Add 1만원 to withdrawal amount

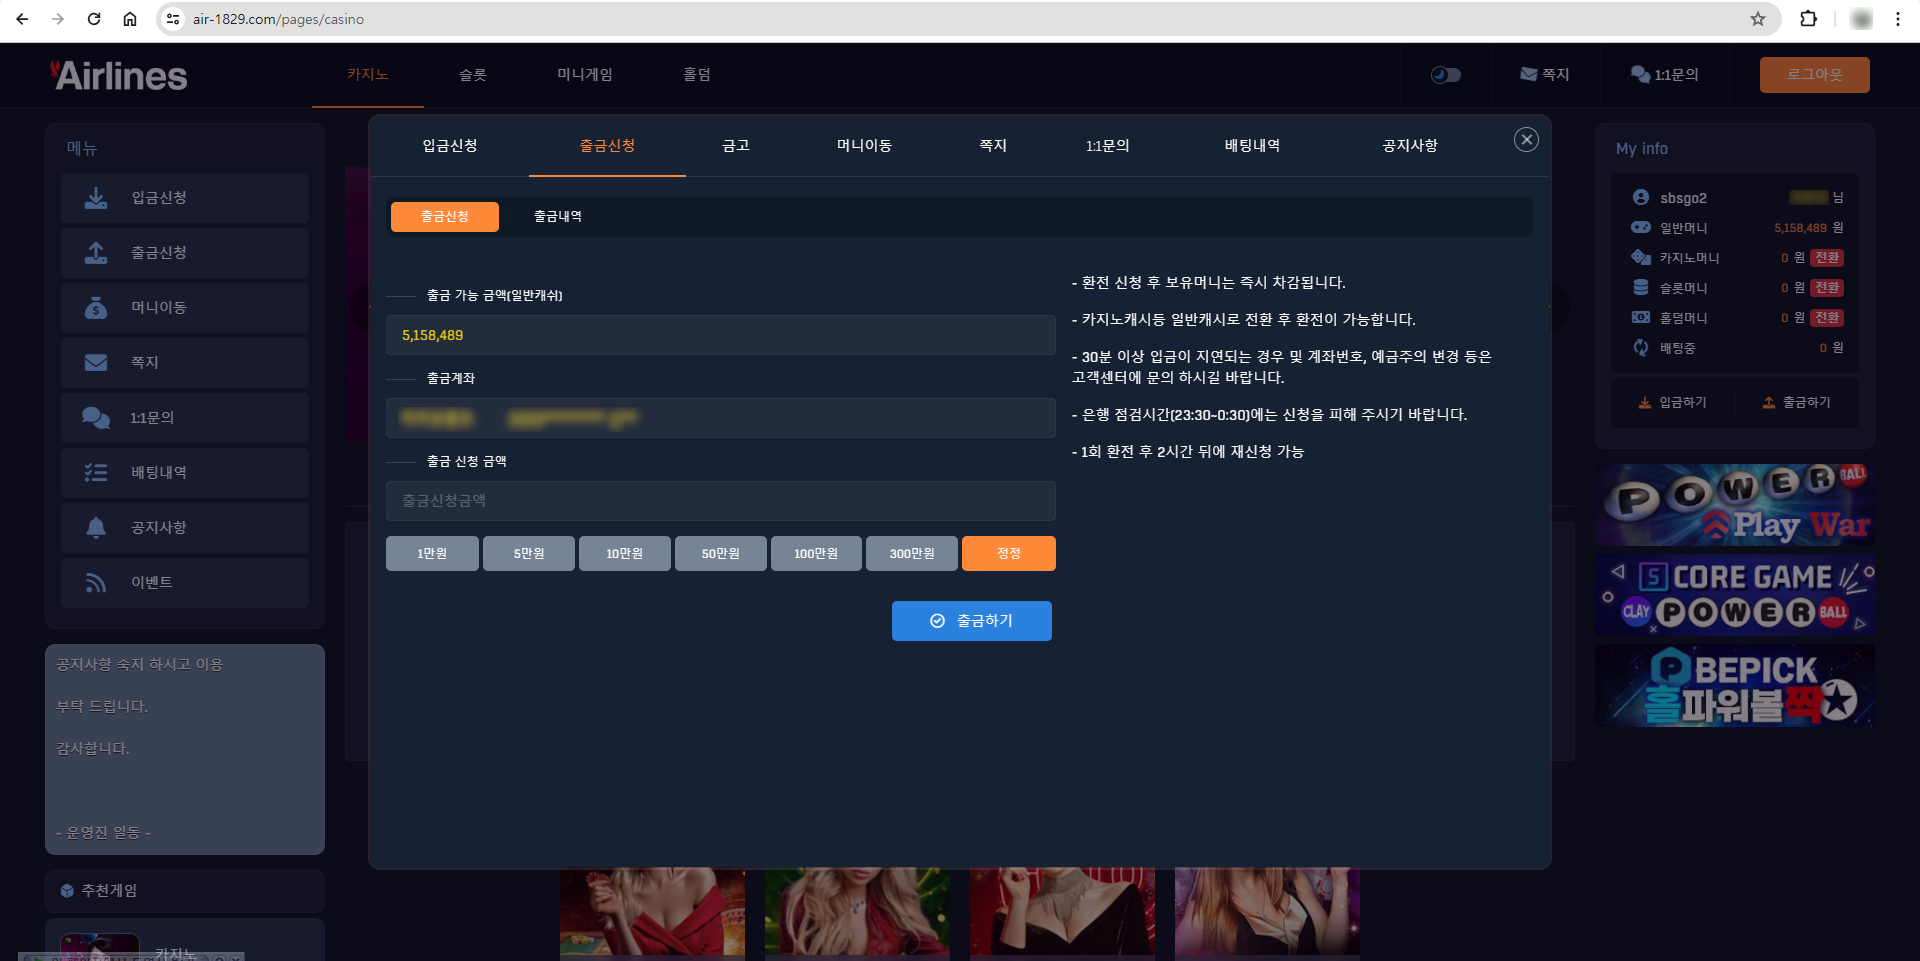(x=432, y=554)
